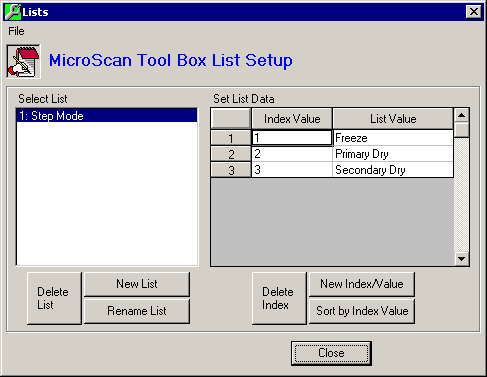Click the Index Value cell containing 3

[x=292, y=170]
